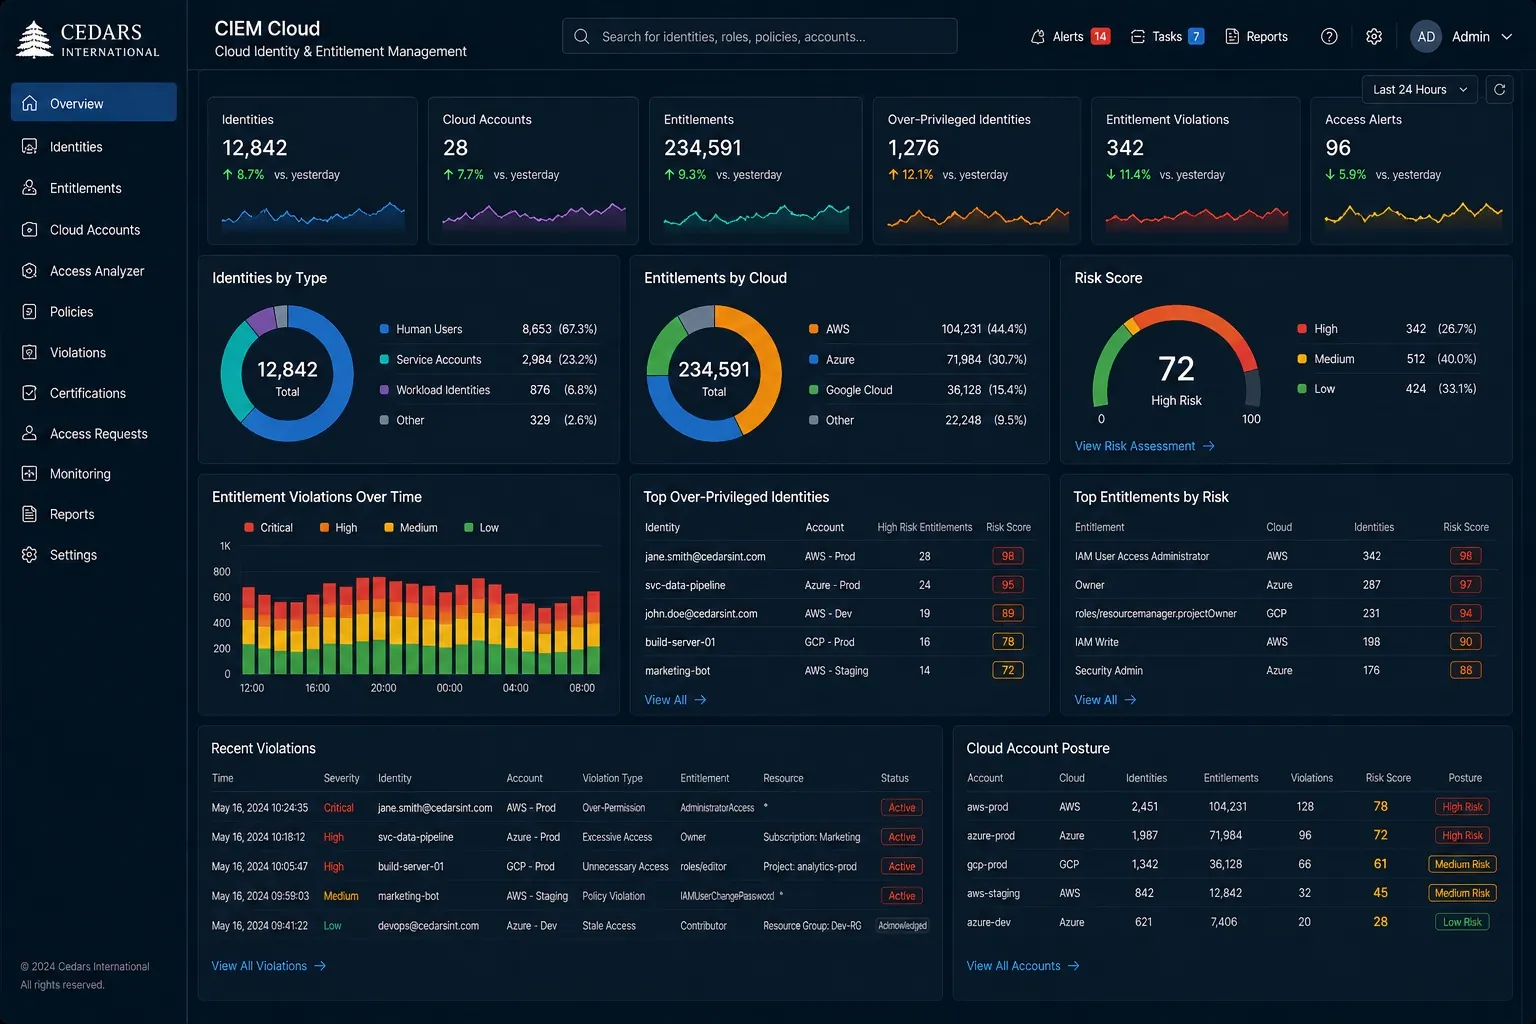
Task: Click the High red swatch in Risk Score legend
Action: [x=1301, y=329]
